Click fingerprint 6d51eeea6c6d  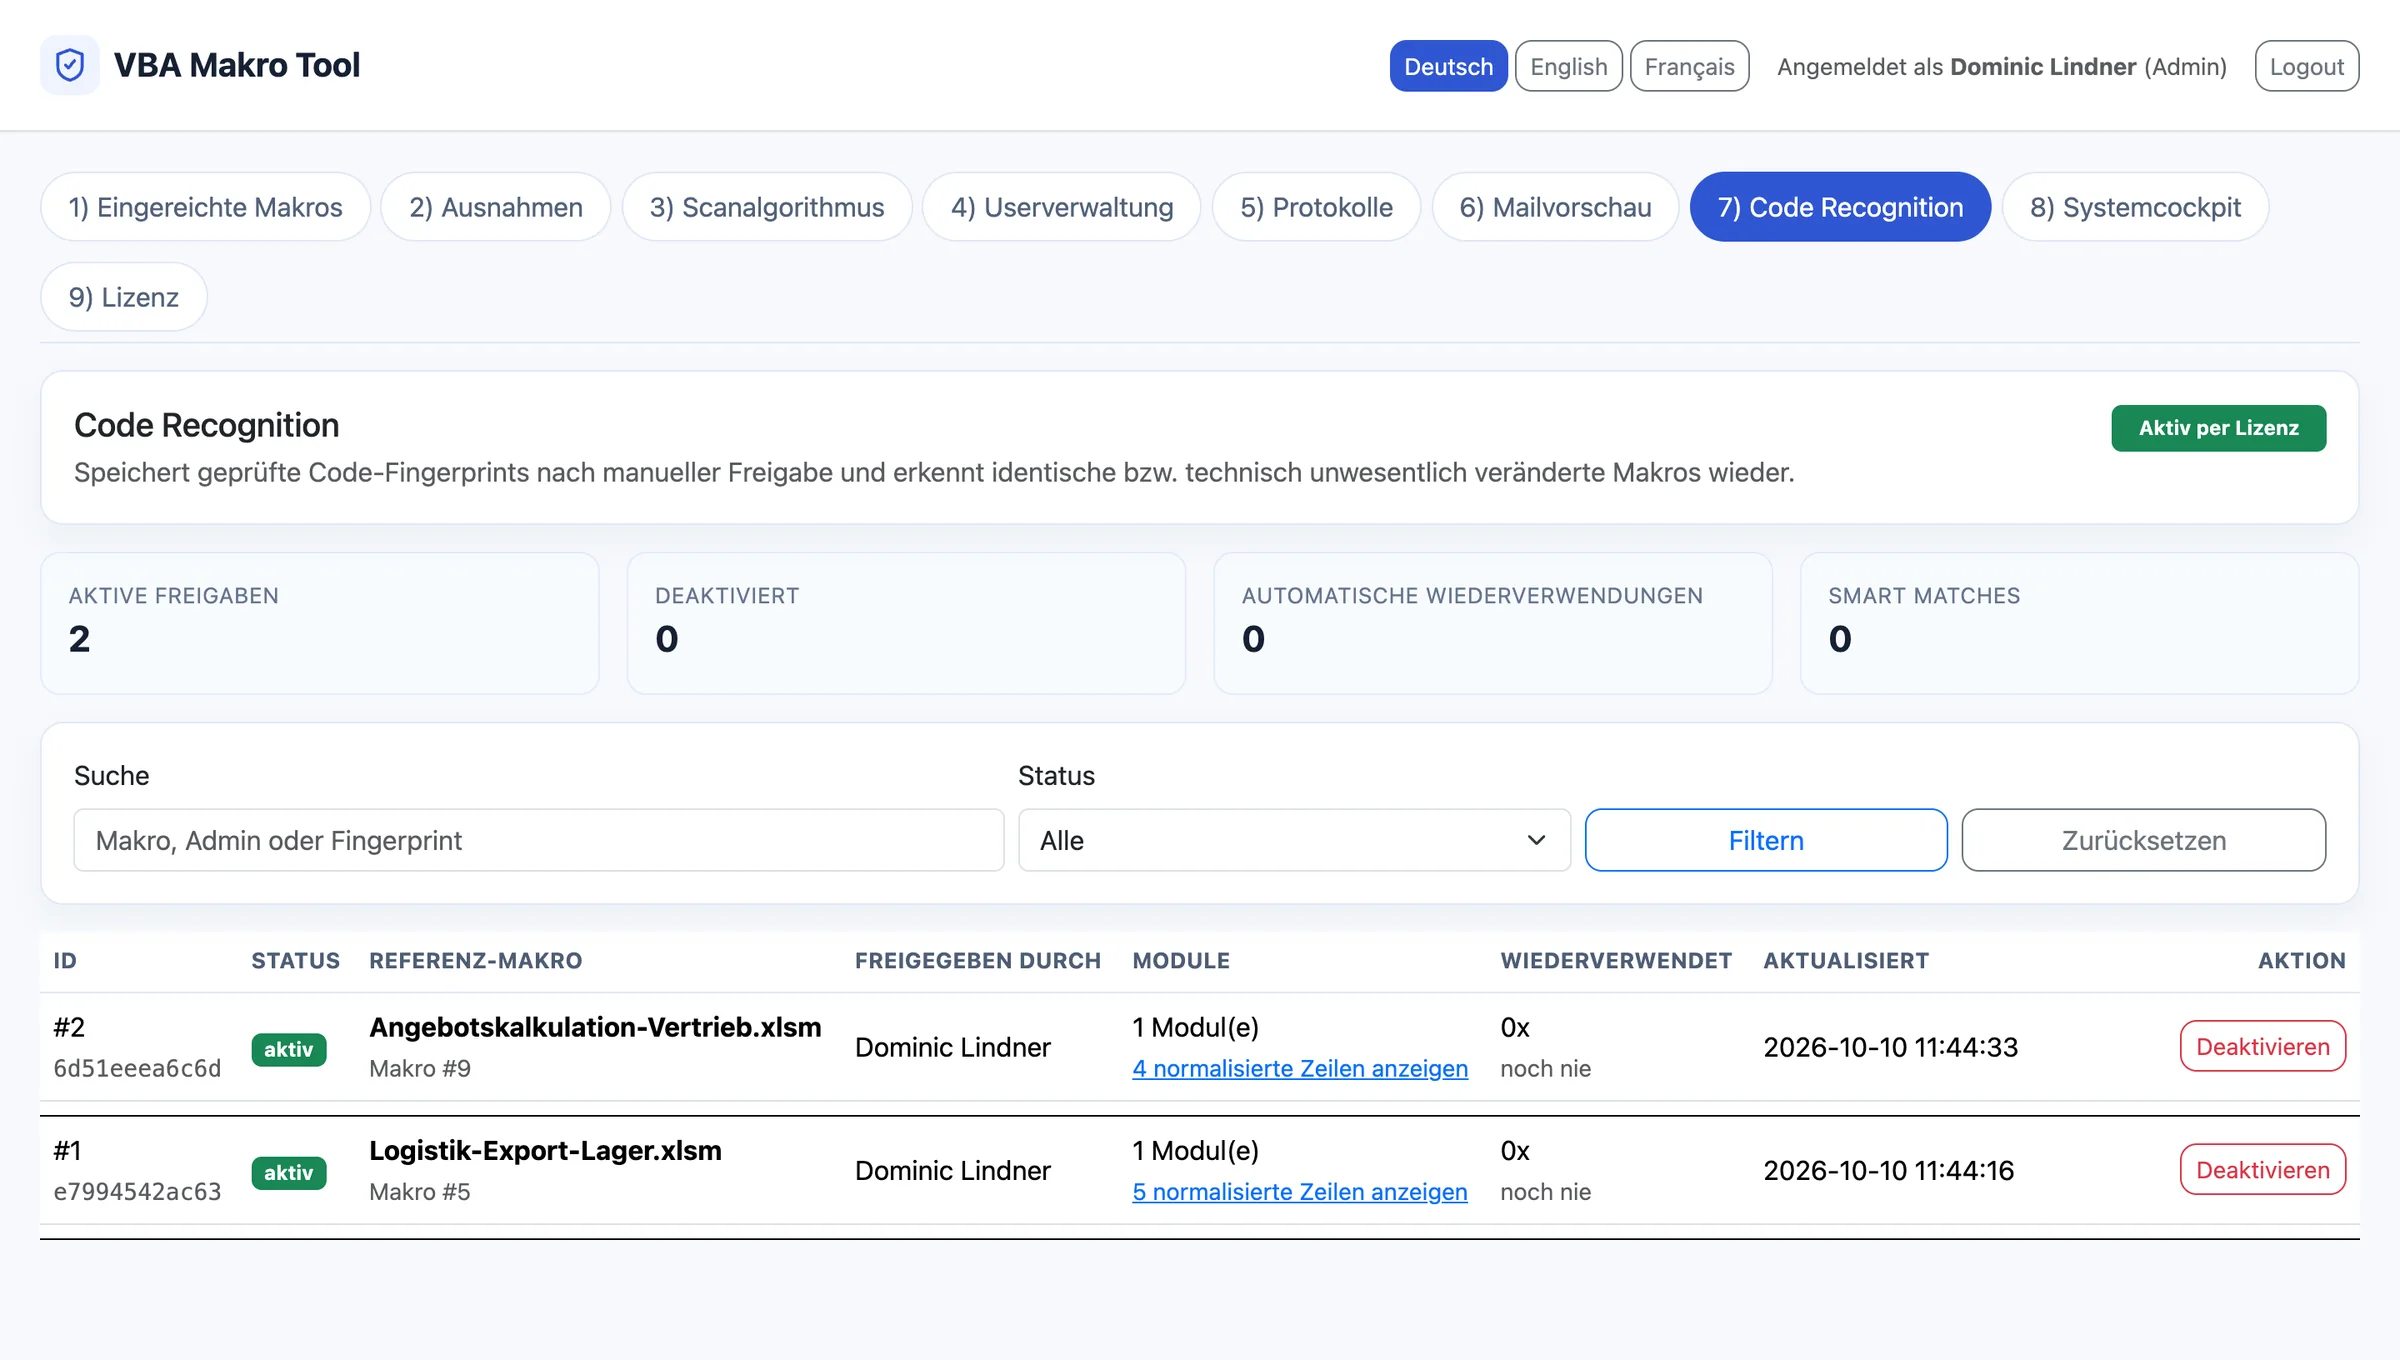pyautogui.click(x=137, y=1069)
